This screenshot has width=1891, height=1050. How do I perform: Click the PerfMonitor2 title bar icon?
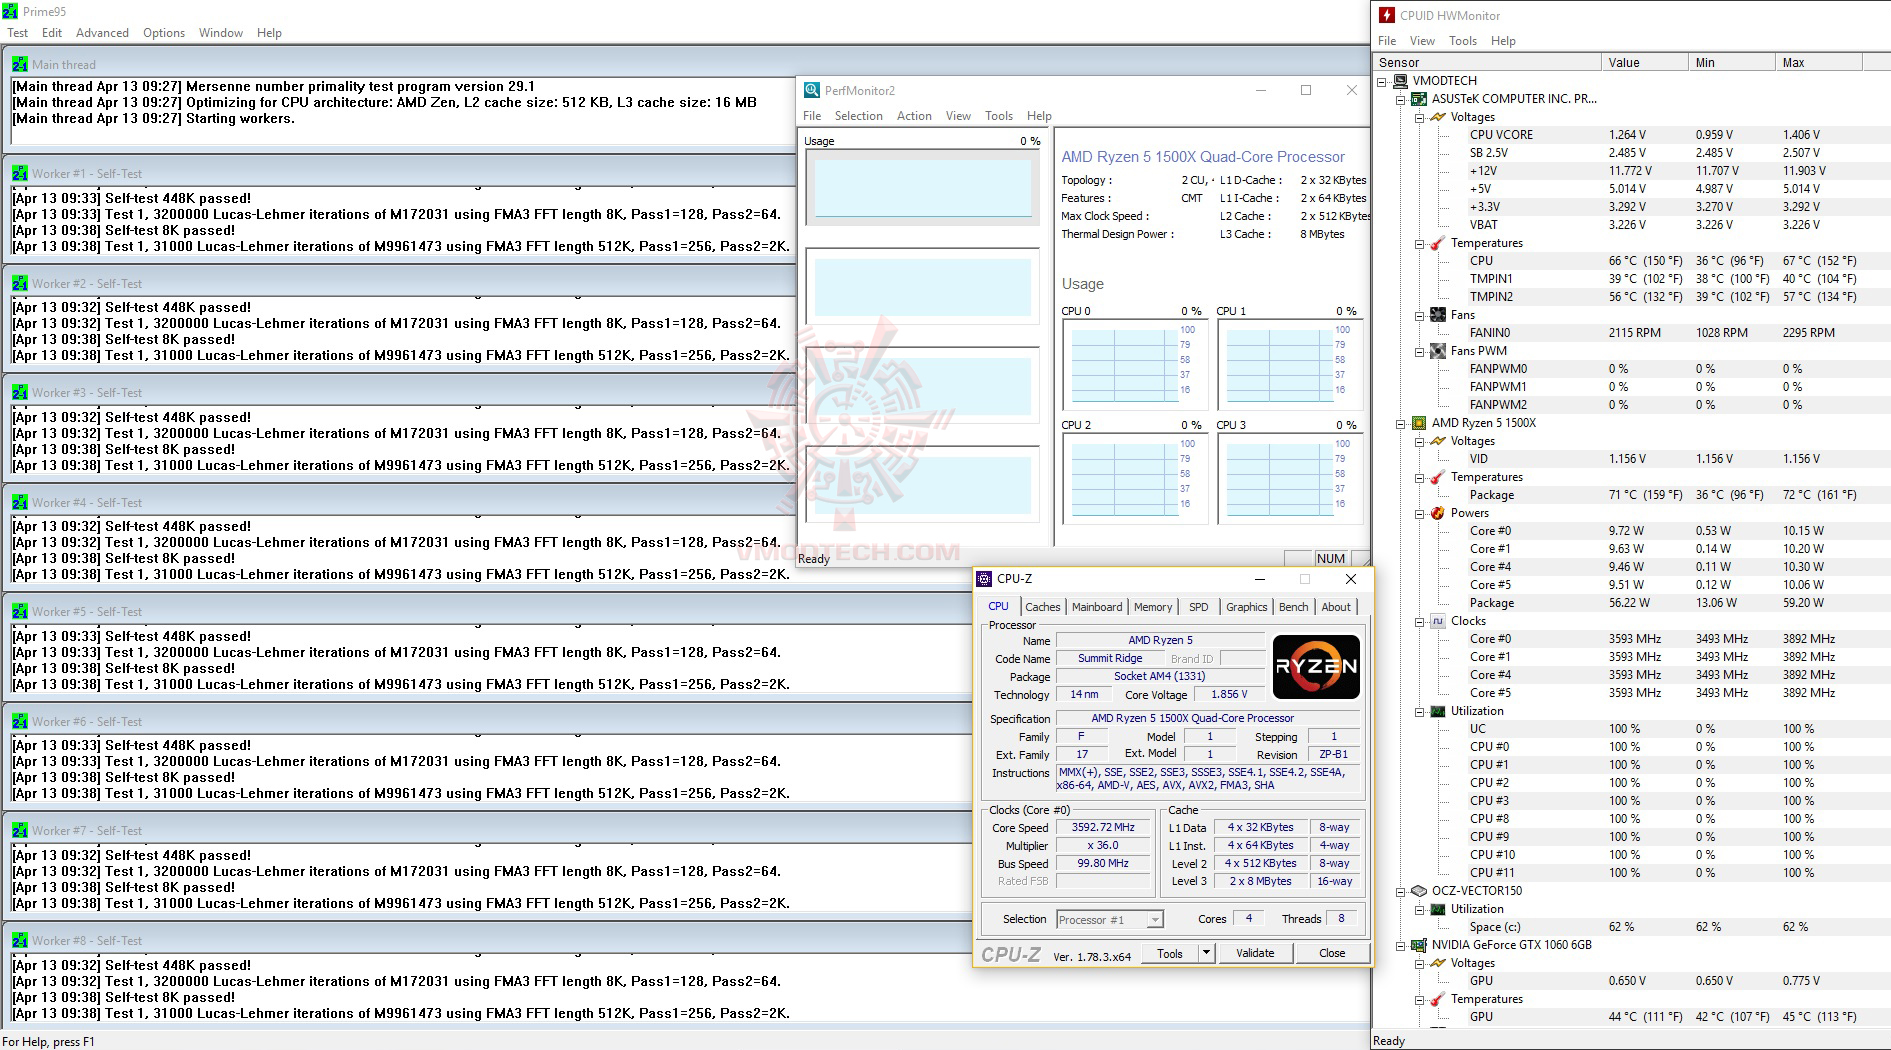point(812,90)
